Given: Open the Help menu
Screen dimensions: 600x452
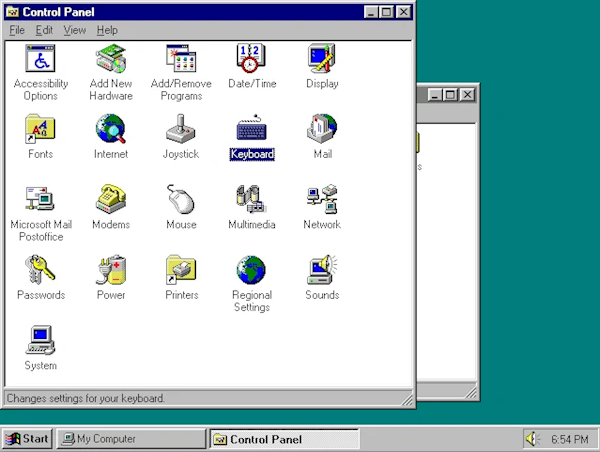Looking at the screenshot, I should tap(107, 30).
